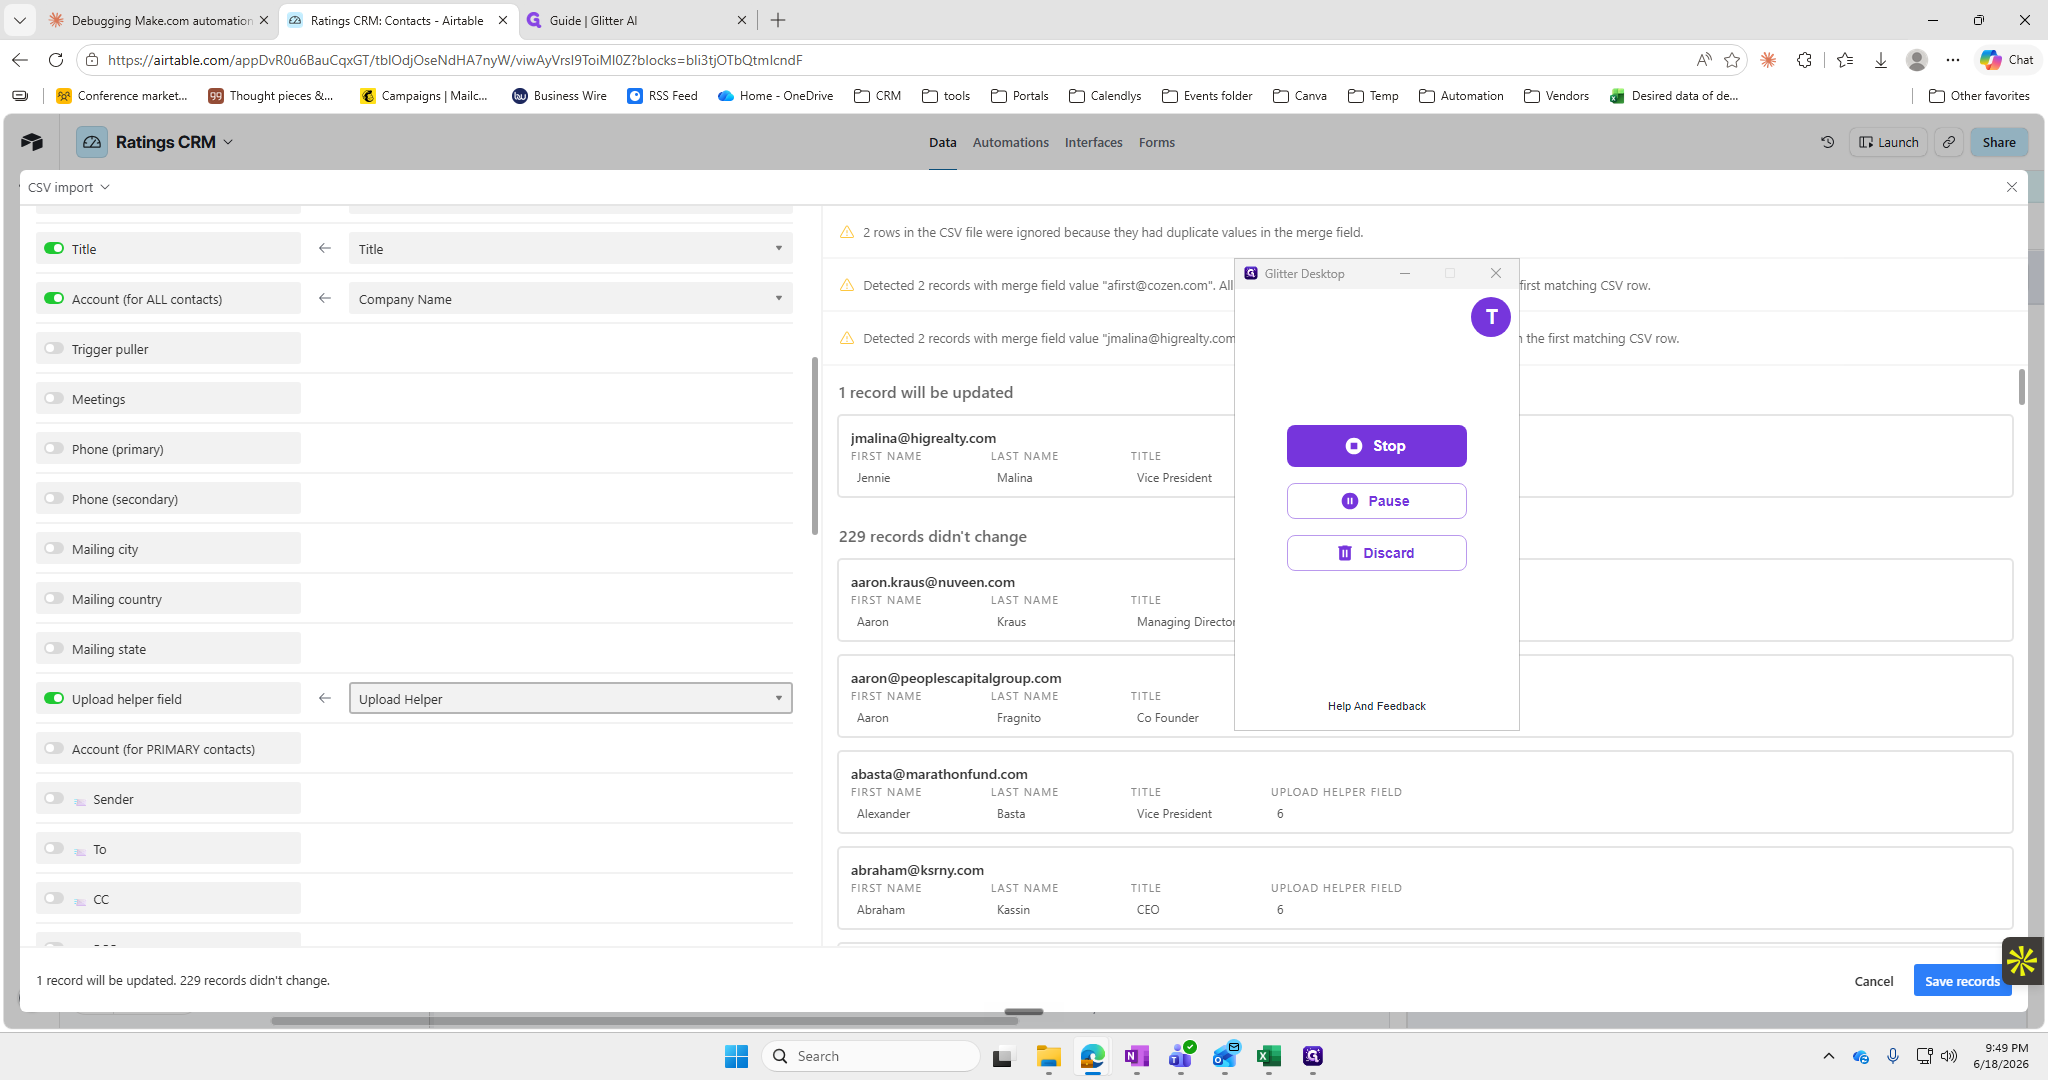Image resolution: width=2048 pixels, height=1080 pixels.
Task: Click the arrow icon next to Title field
Action: 325,248
